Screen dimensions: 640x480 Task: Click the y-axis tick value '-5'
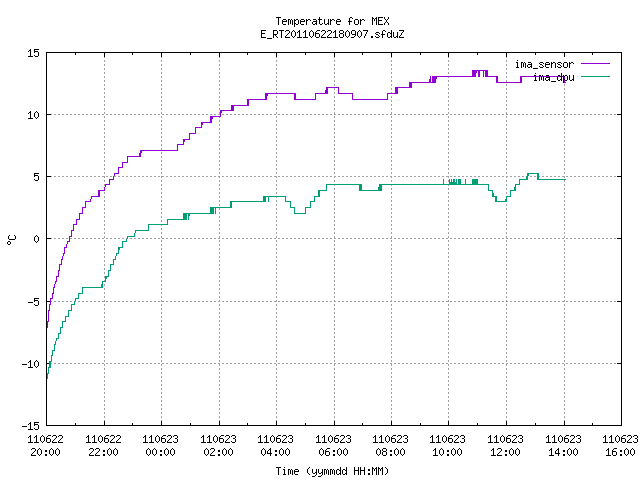[x=33, y=302]
